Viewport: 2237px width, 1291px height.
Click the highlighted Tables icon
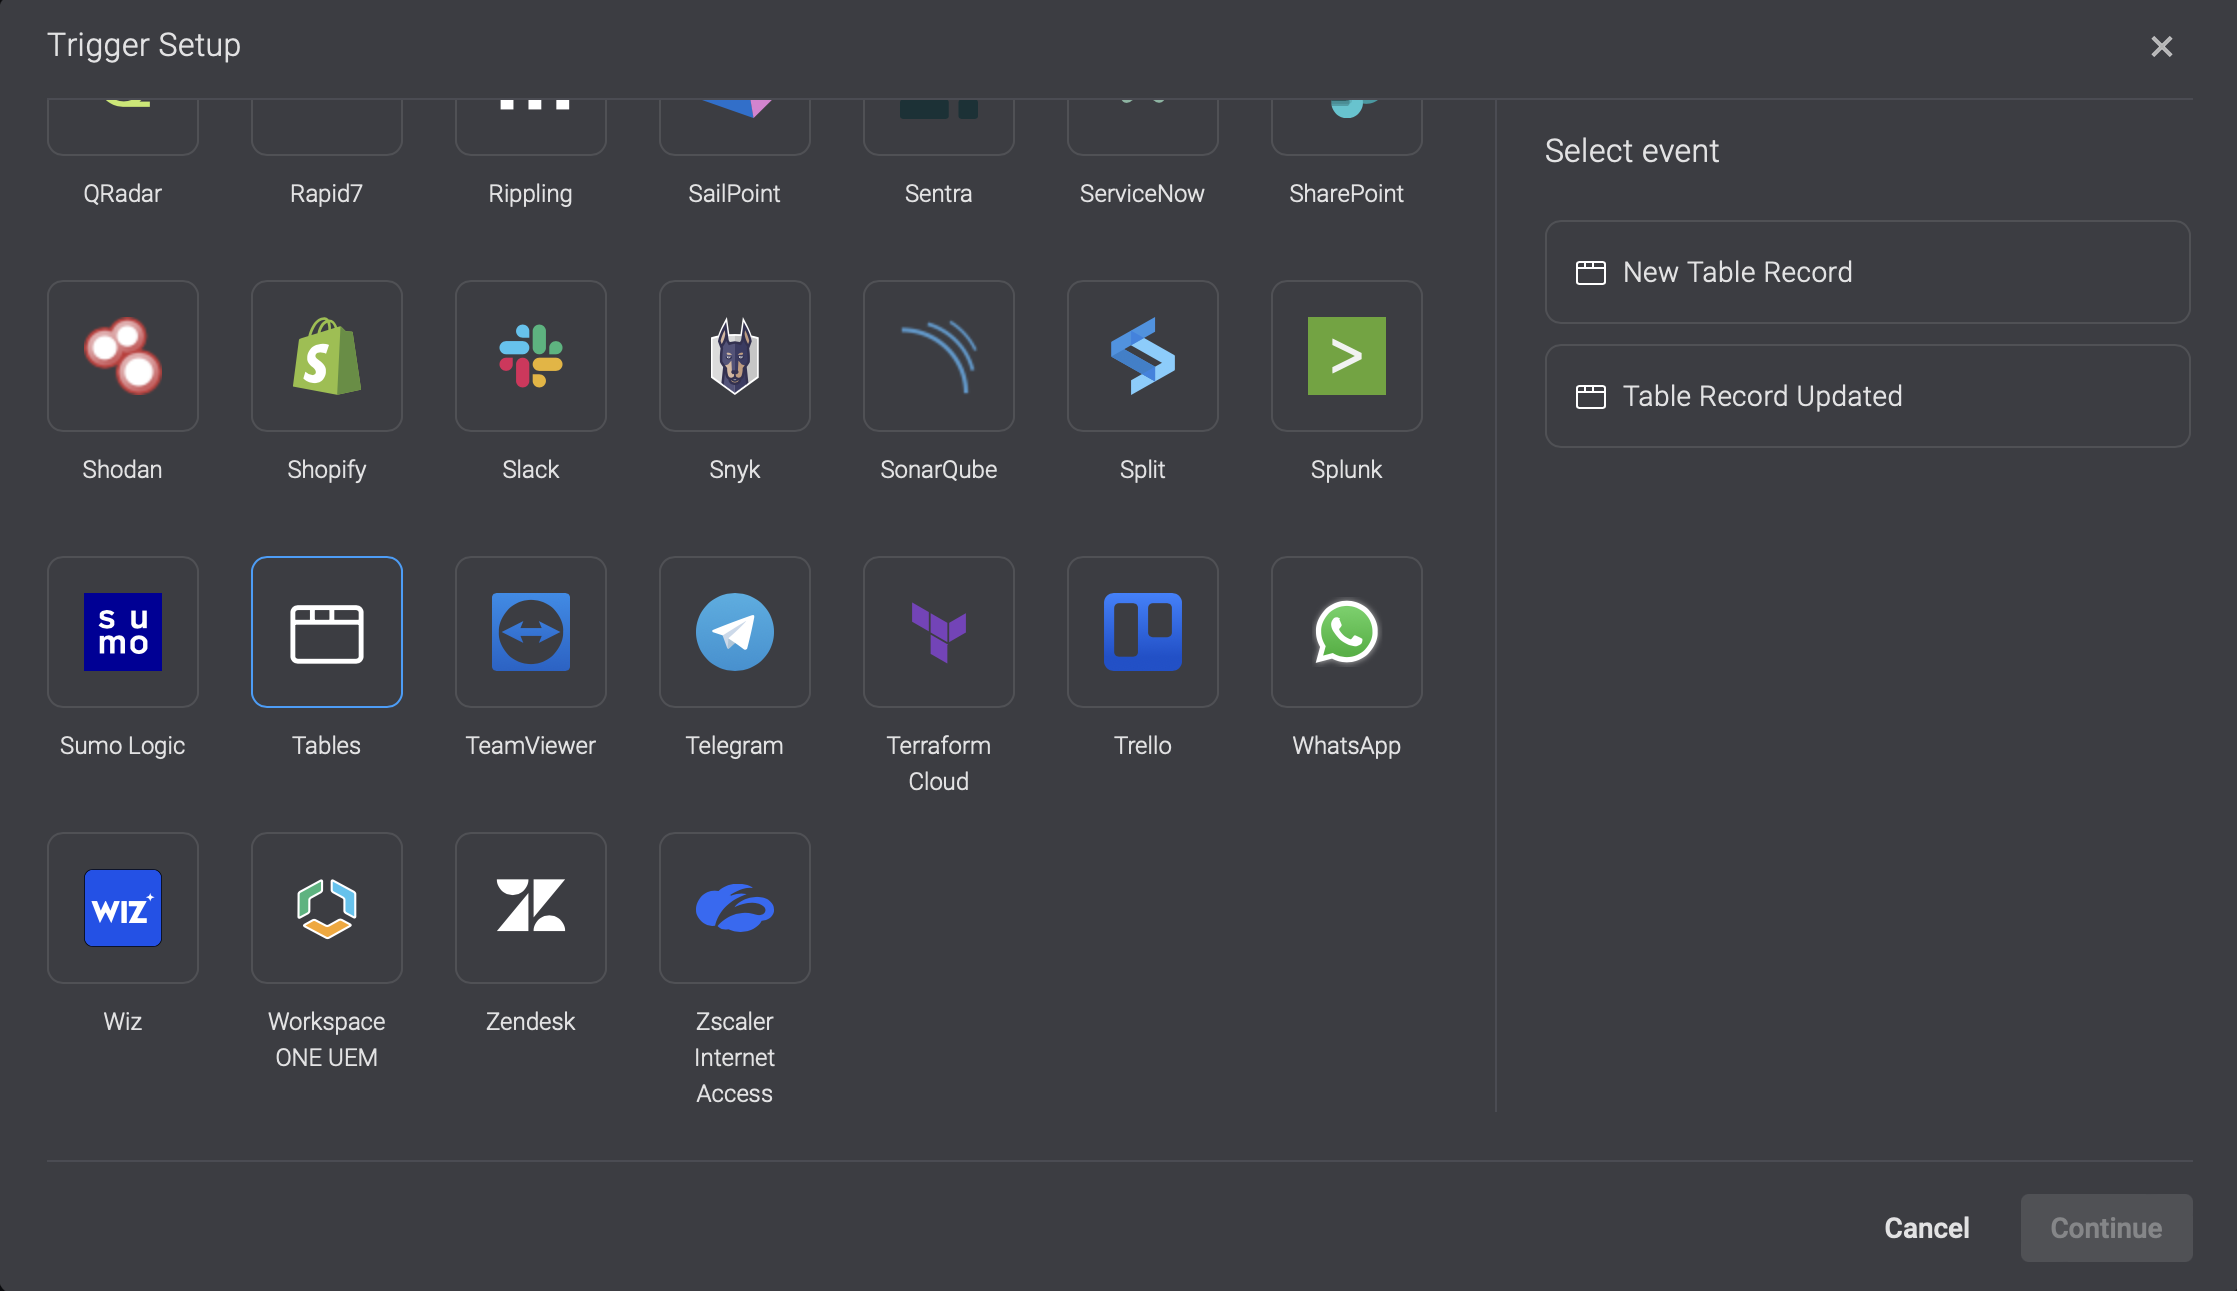[x=327, y=632]
